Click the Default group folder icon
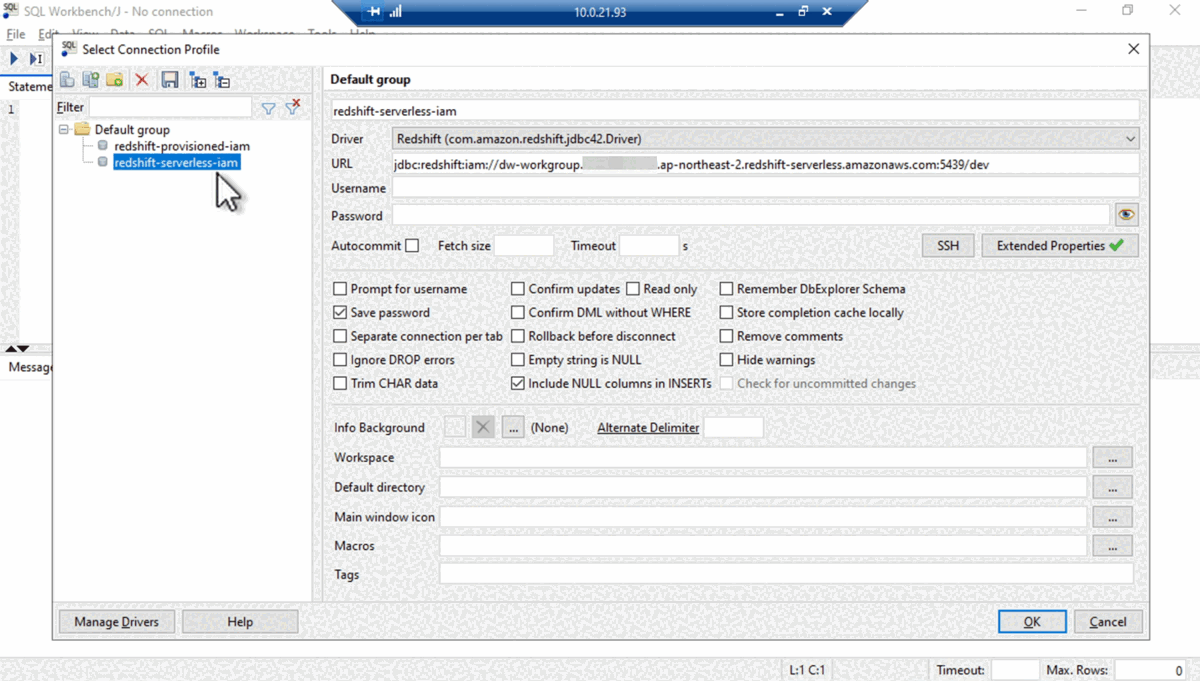This screenshot has width=1200, height=681. pyautogui.click(x=82, y=129)
